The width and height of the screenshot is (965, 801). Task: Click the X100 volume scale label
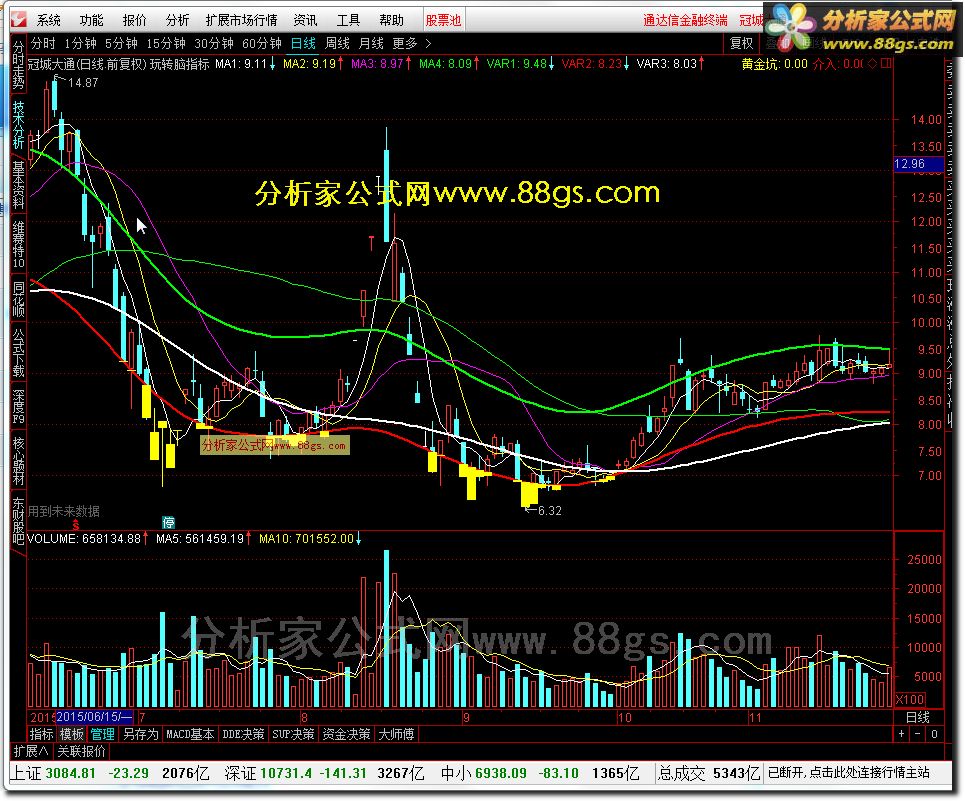pyautogui.click(x=910, y=699)
